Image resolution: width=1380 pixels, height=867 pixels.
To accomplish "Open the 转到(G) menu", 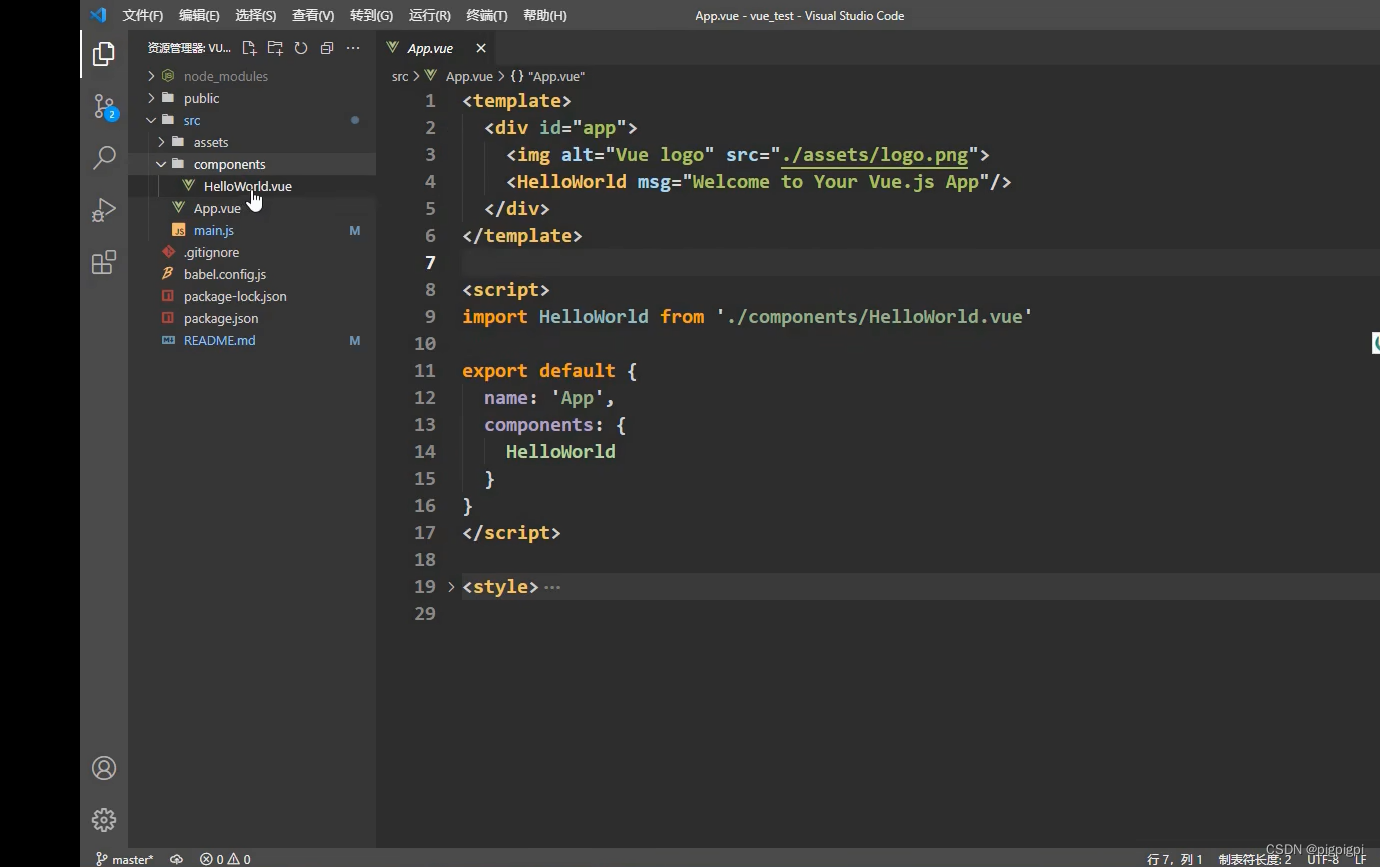I will point(371,15).
